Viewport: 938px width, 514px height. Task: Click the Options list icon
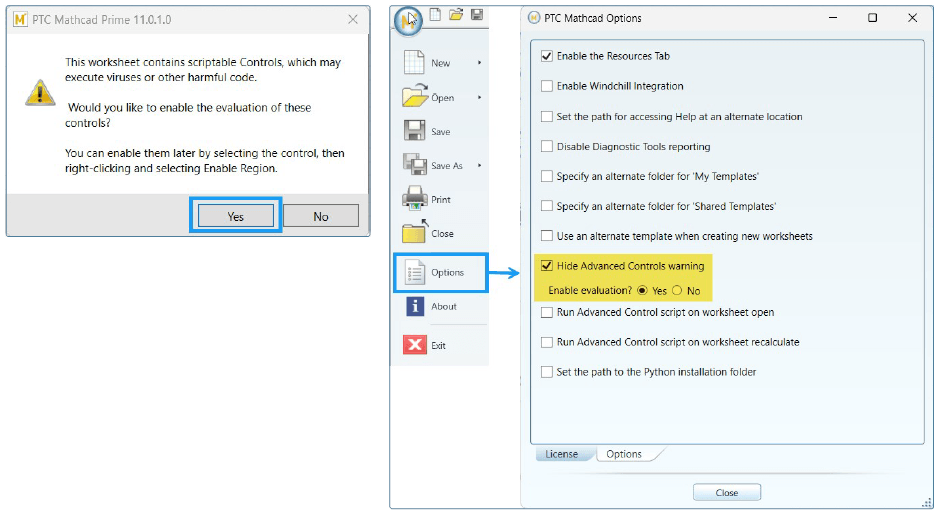pyautogui.click(x=415, y=272)
